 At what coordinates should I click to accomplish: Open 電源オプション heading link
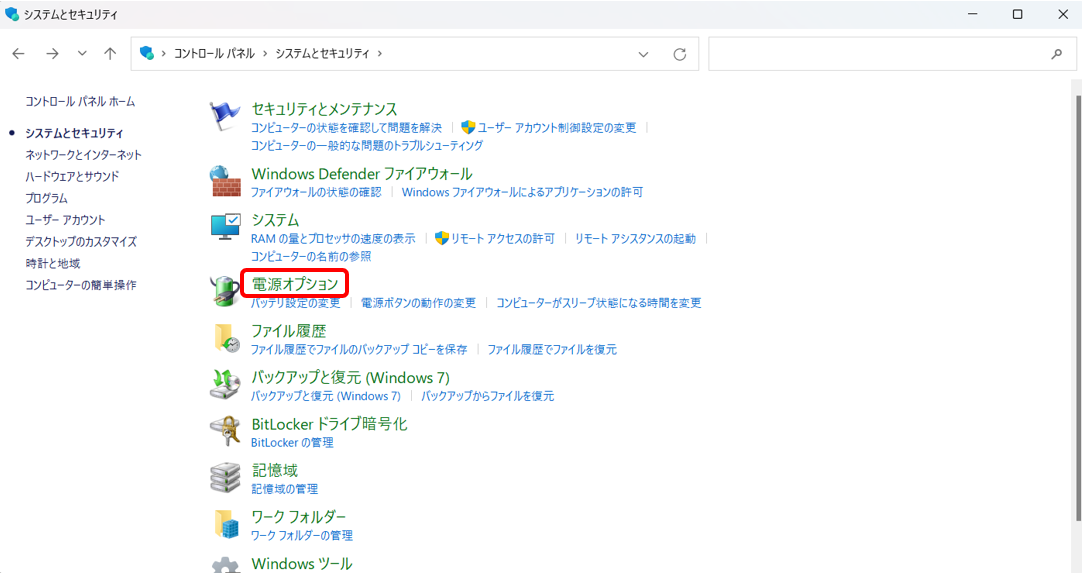point(295,284)
